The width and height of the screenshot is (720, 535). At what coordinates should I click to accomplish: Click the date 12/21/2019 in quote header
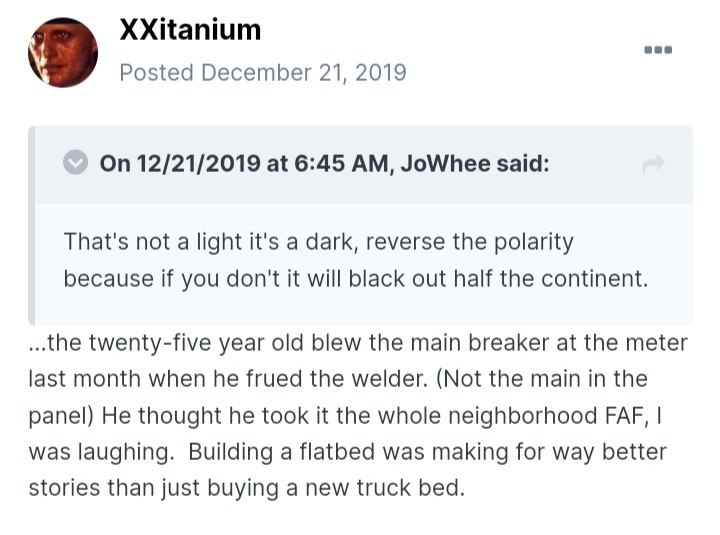(x=198, y=163)
